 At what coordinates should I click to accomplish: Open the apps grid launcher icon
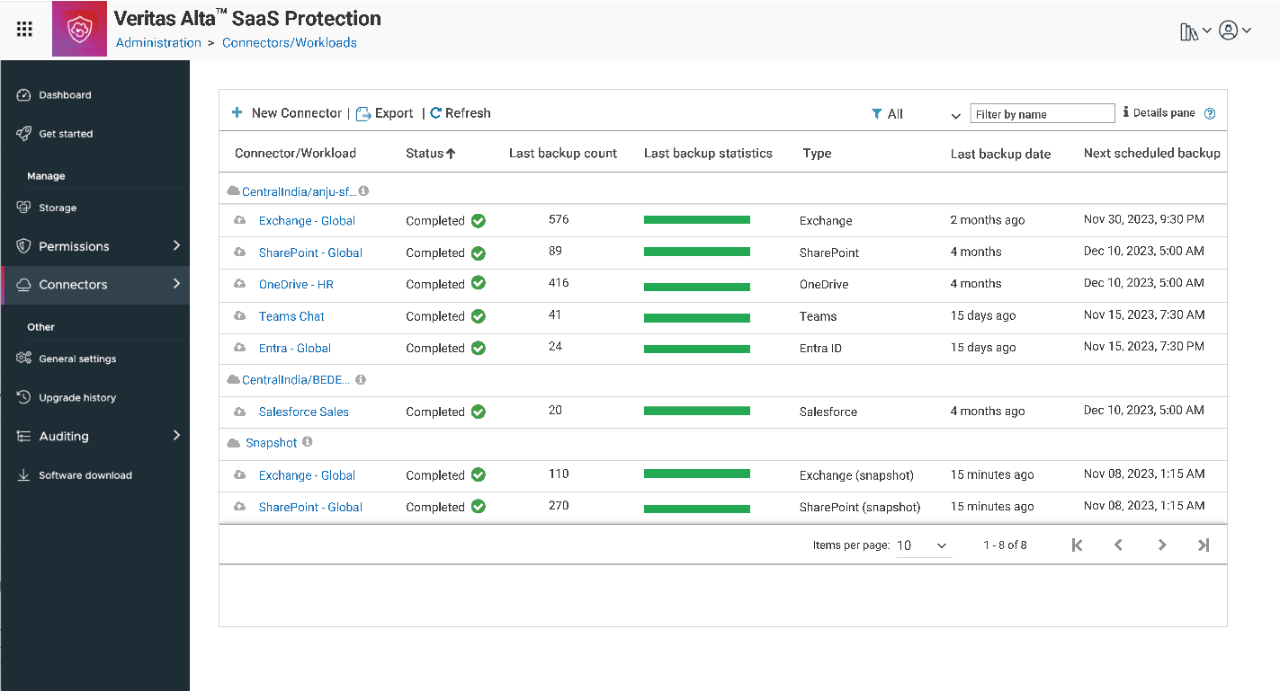click(25, 29)
